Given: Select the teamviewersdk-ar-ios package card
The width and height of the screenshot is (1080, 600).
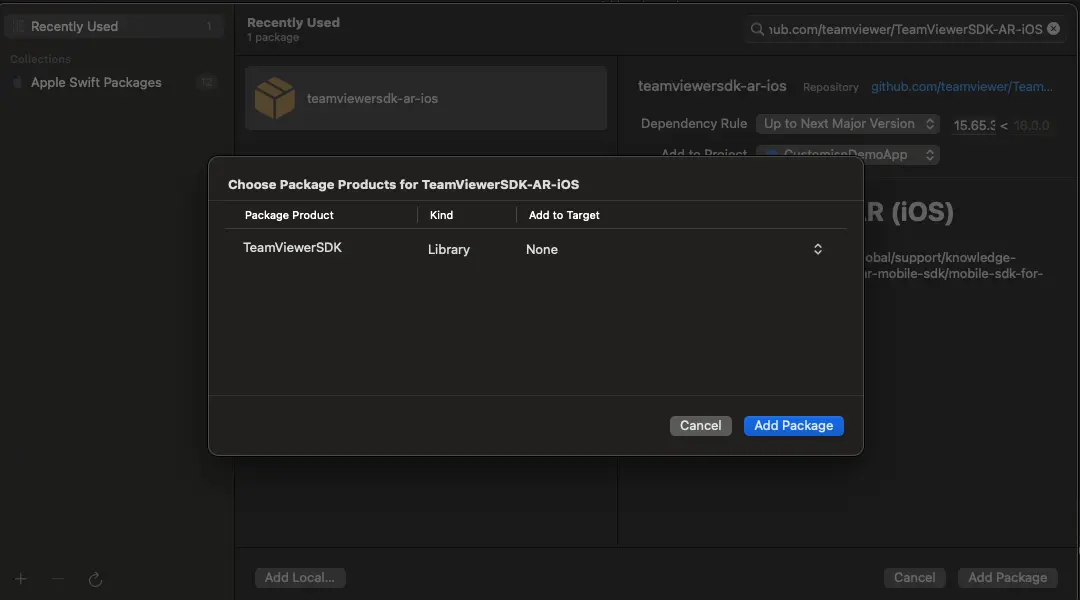Looking at the screenshot, I should (x=426, y=98).
